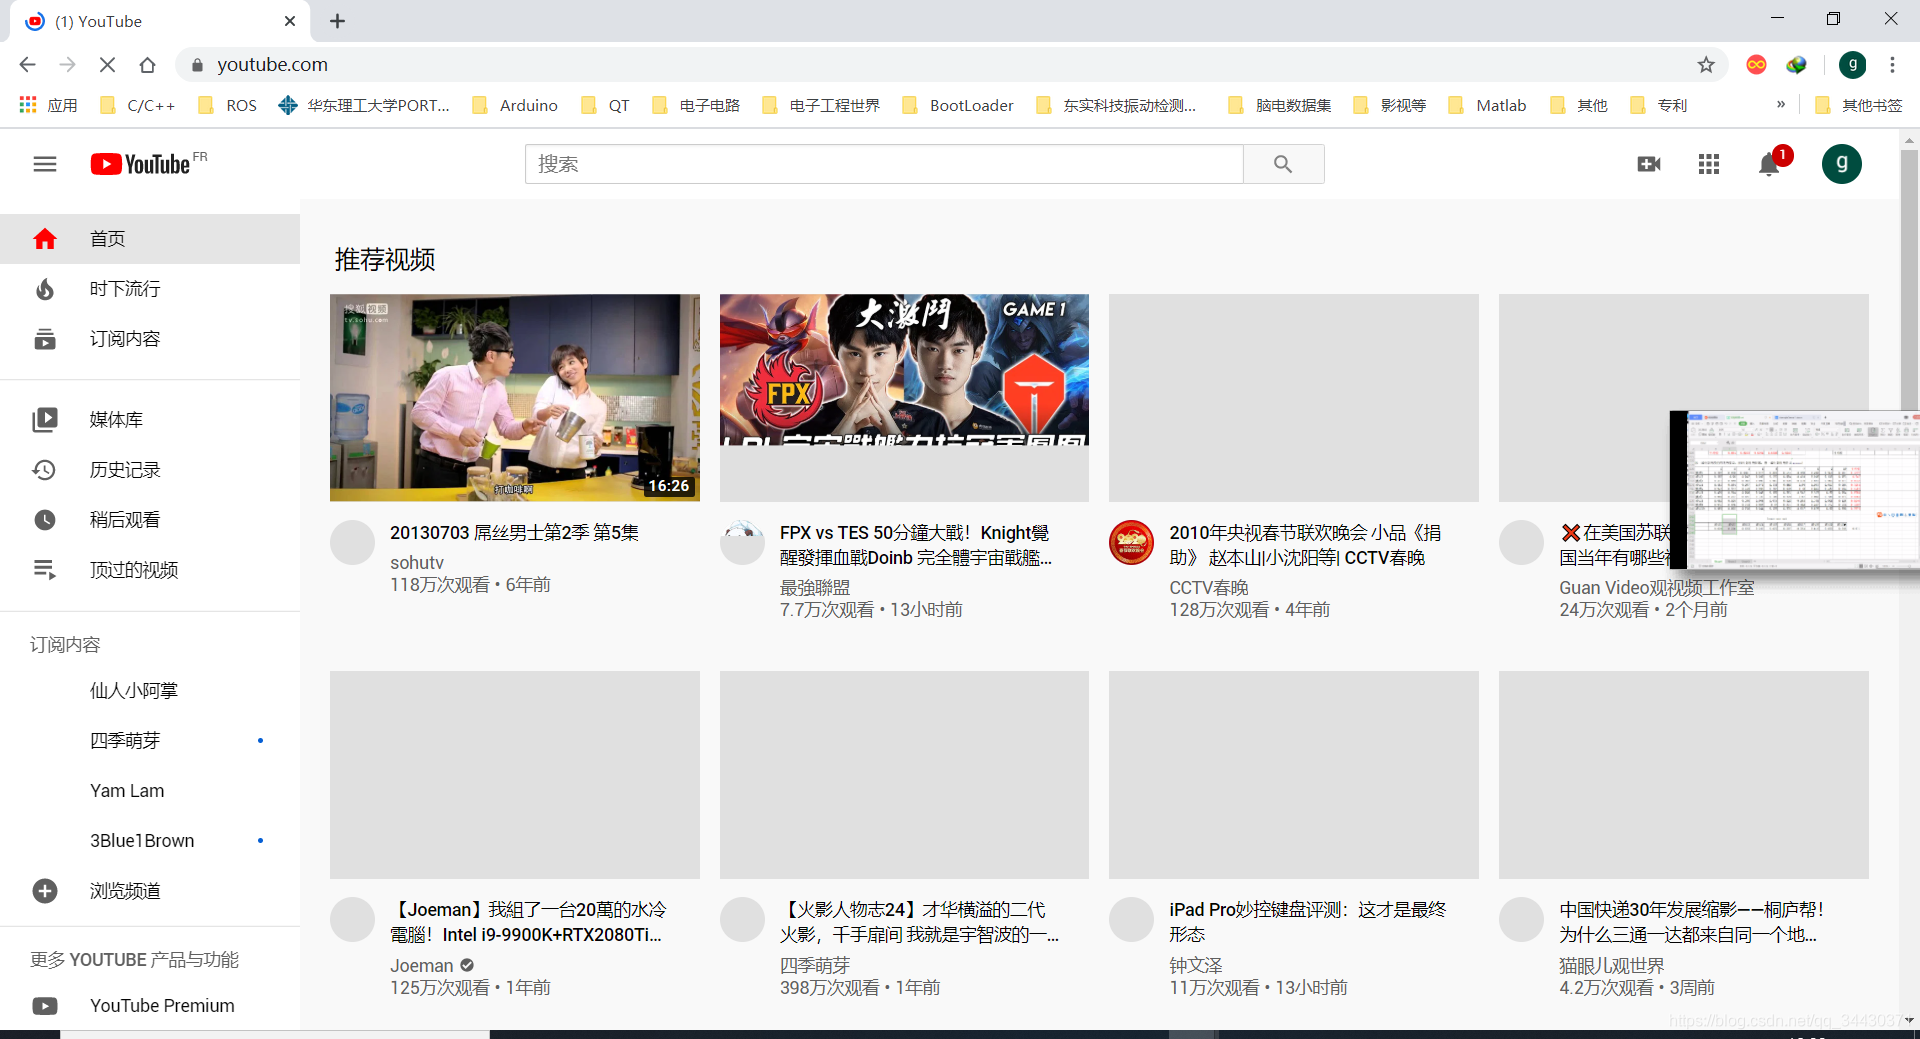This screenshot has height=1039, width=1920.
Task: Click the Chrome profile avatar in the toolbar
Action: 1852,65
